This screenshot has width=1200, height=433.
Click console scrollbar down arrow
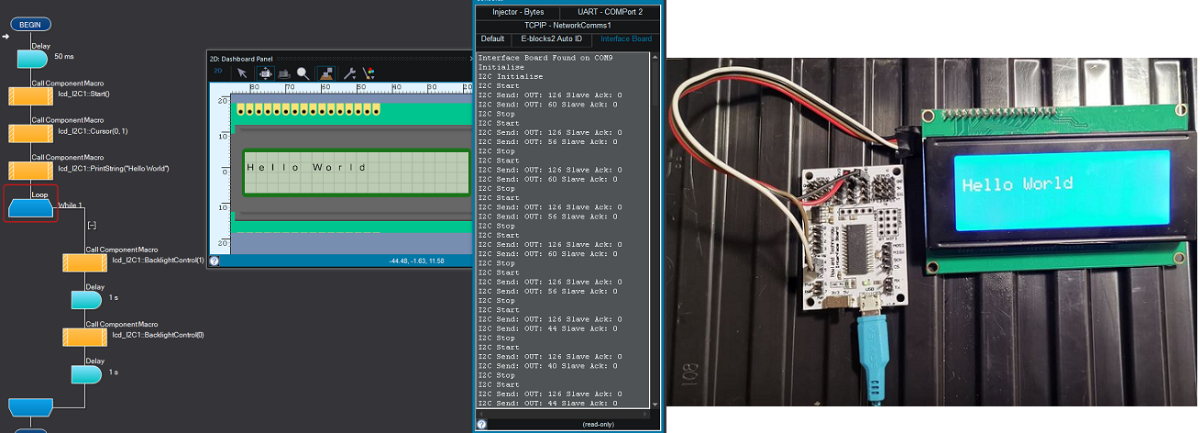click(655, 405)
